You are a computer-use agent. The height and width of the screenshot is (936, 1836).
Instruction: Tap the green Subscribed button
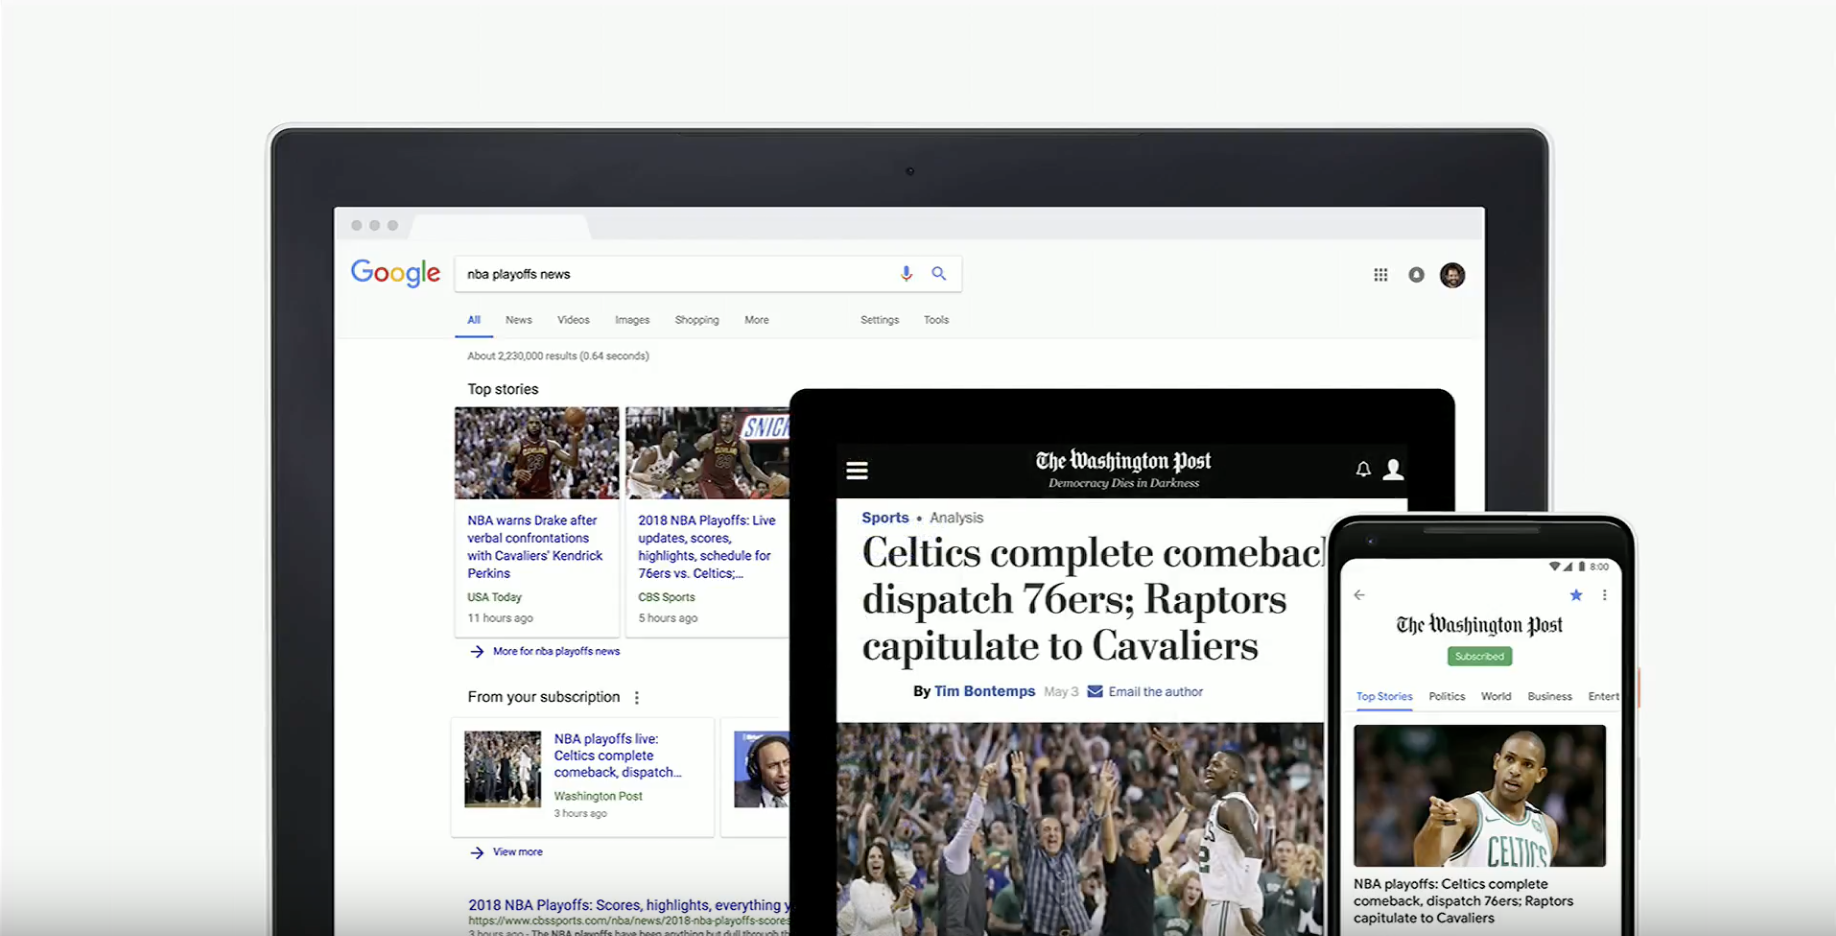click(1479, 656)
